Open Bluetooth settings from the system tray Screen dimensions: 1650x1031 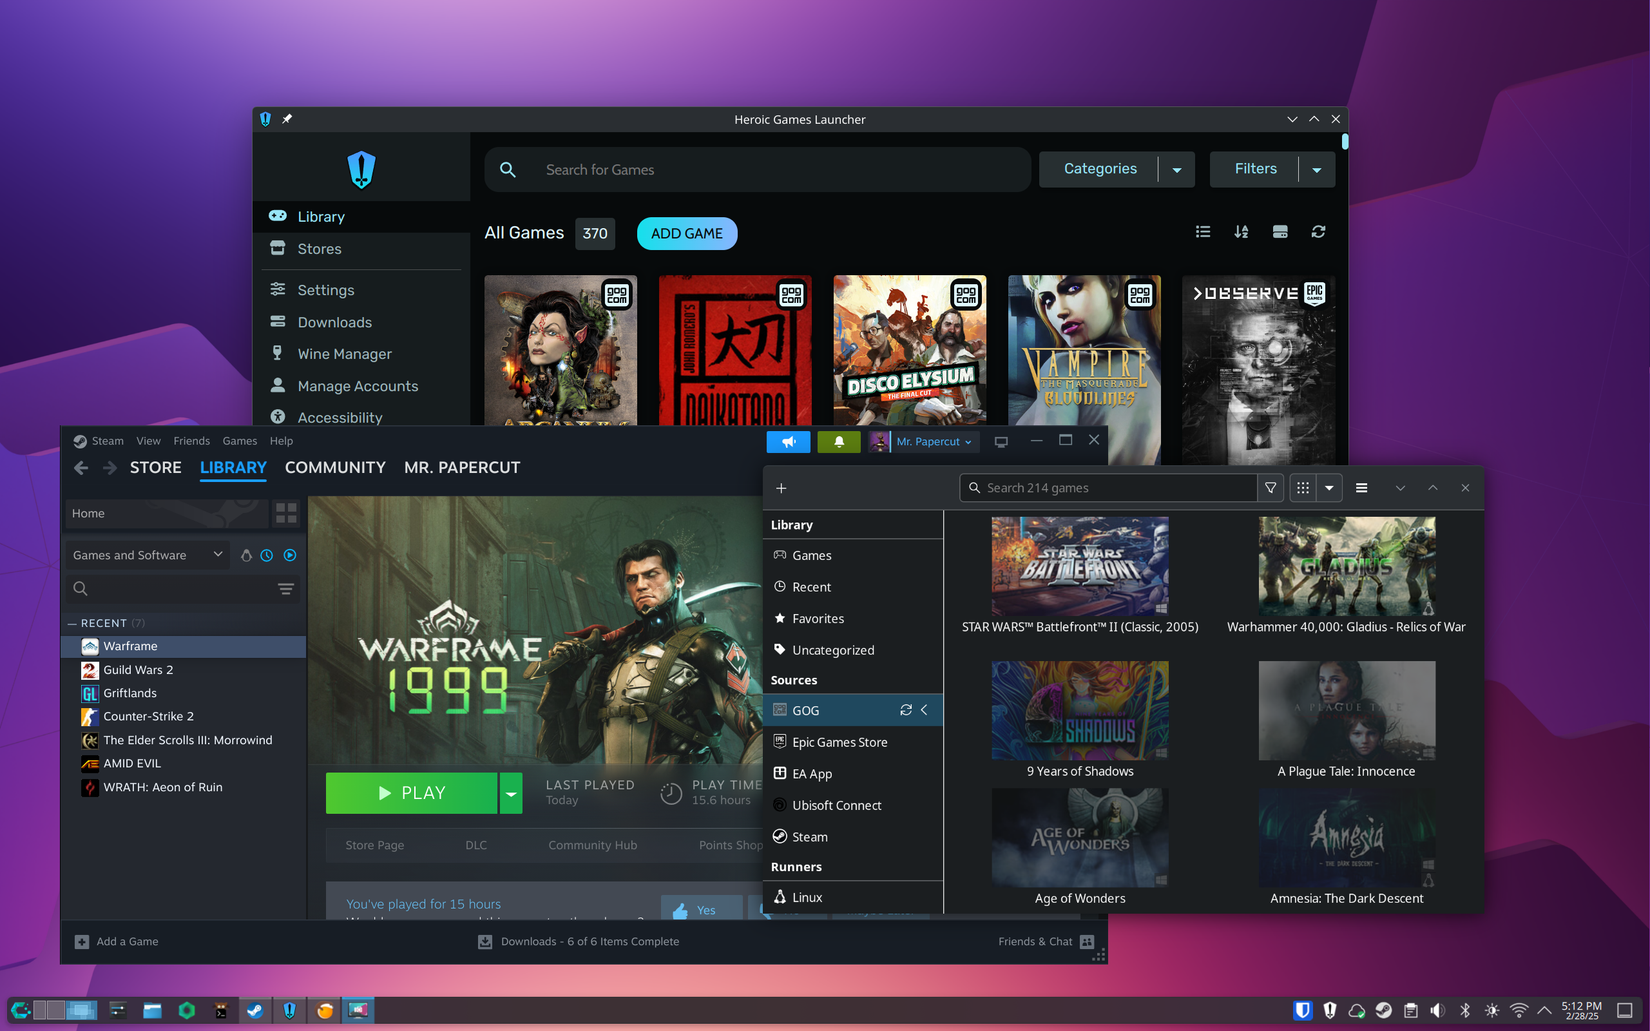[x=1466, y=1010]
